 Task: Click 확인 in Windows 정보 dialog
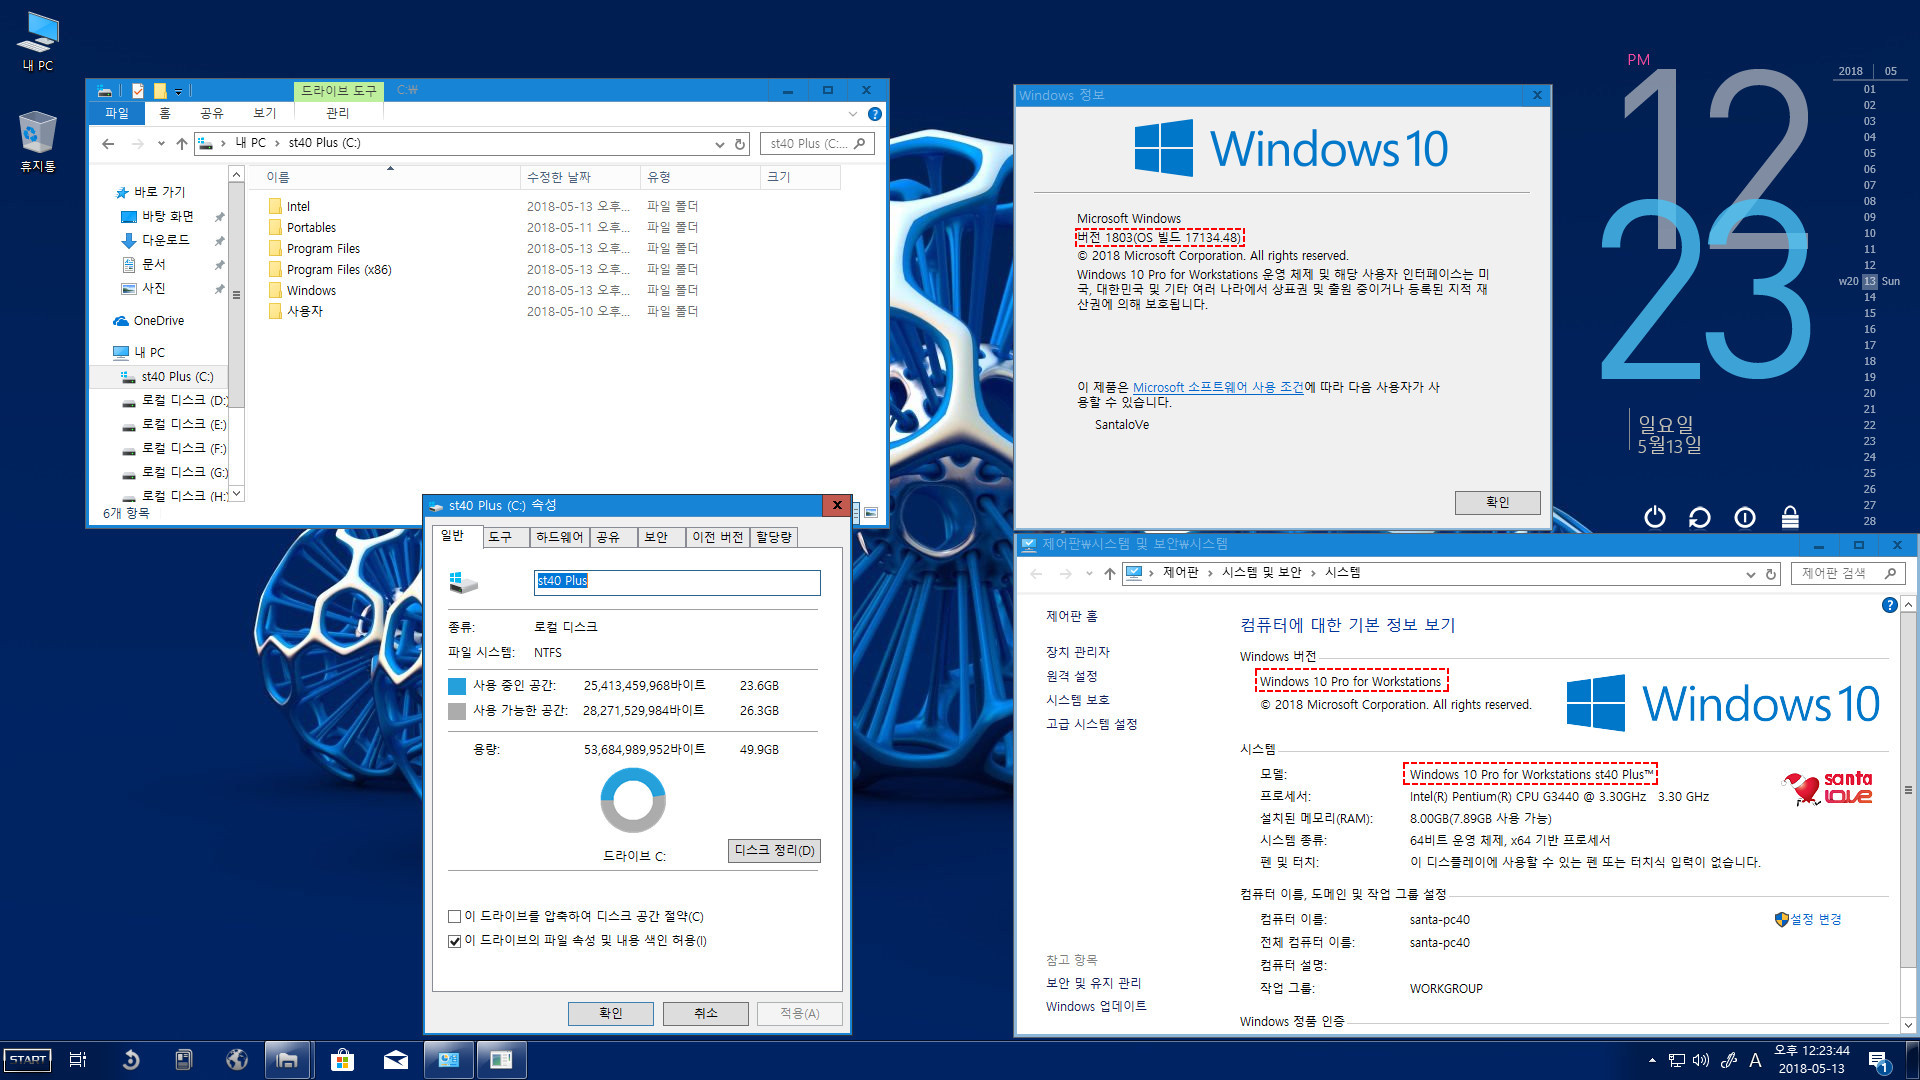tap(1498, 503)
